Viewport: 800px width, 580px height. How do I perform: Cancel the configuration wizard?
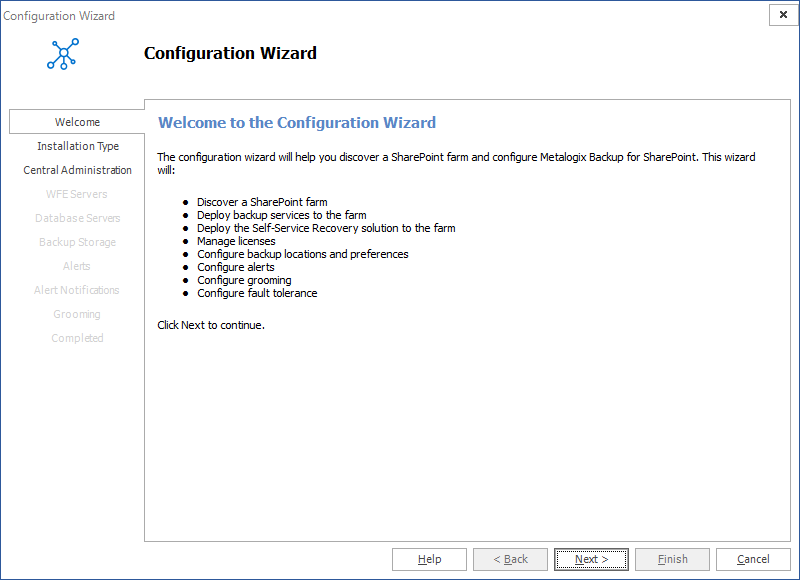tap(753, 559)
